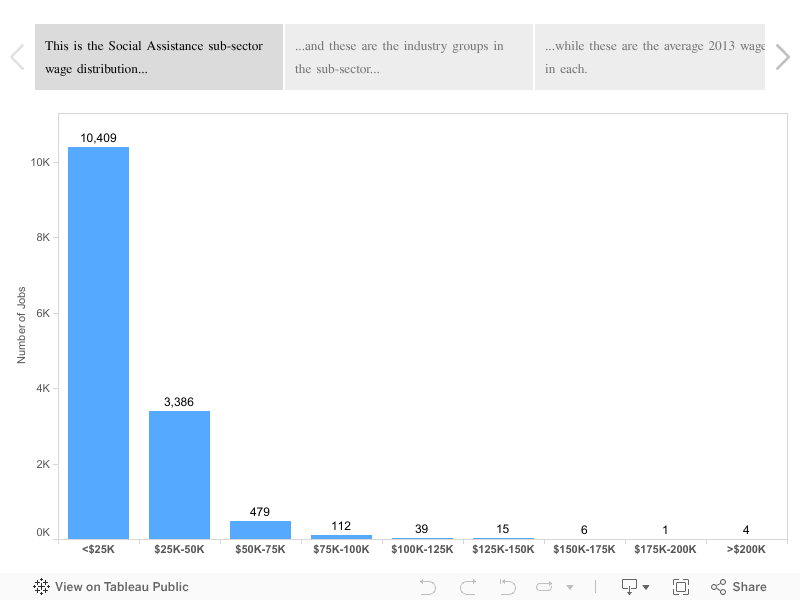Click the Undo arrow icon
800x600 pixels.
[428, 587]
